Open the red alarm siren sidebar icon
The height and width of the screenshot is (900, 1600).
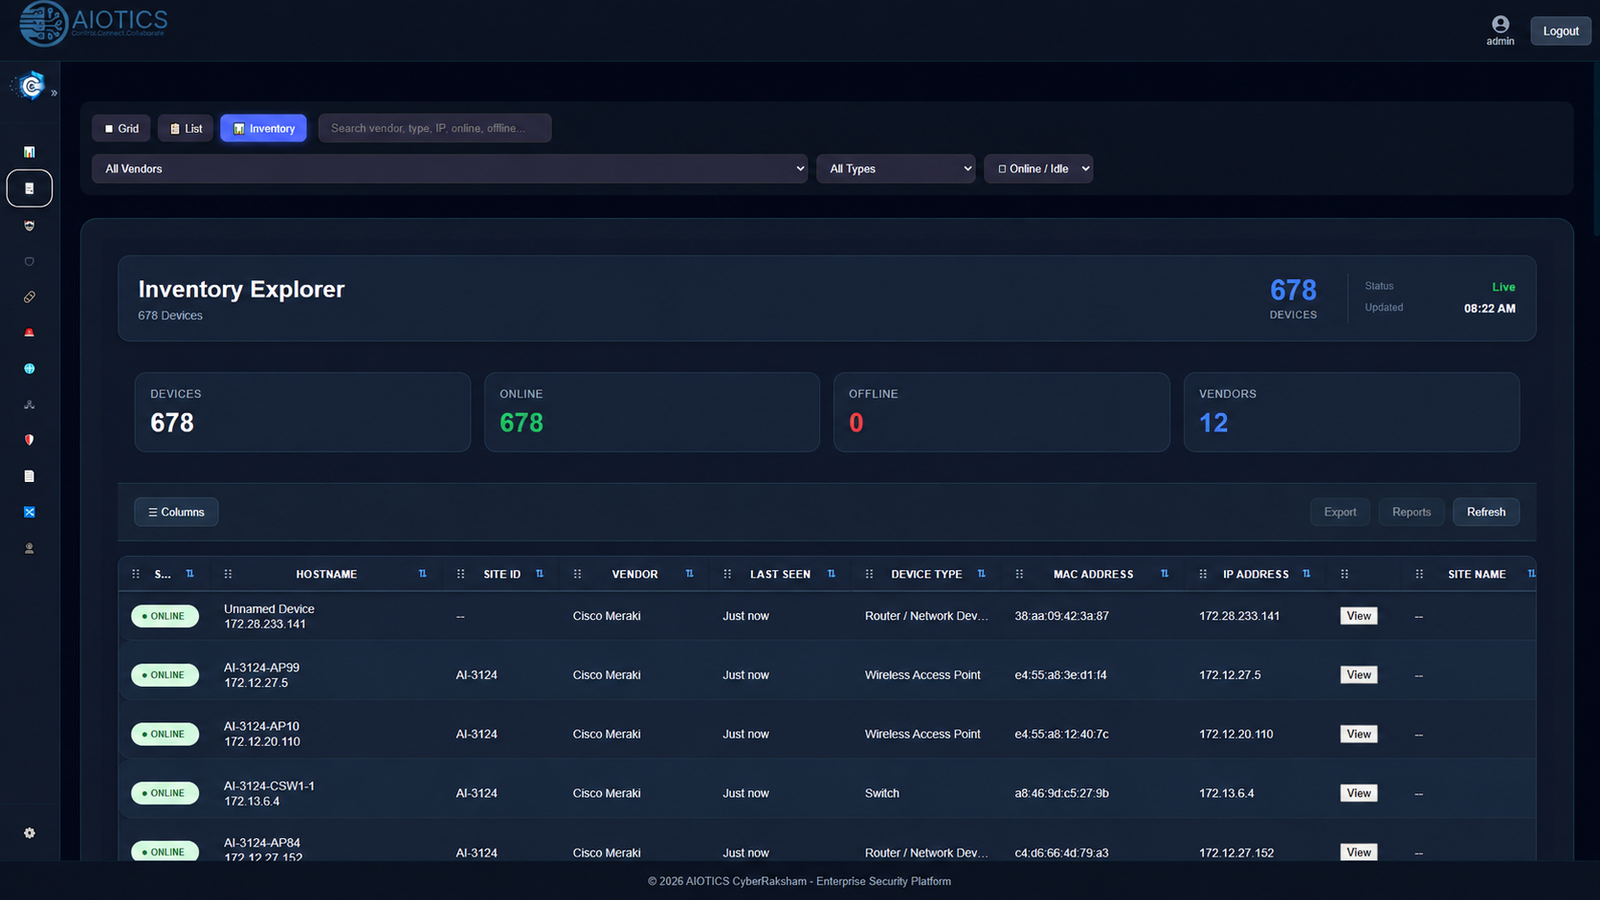(x=29, y=332)
